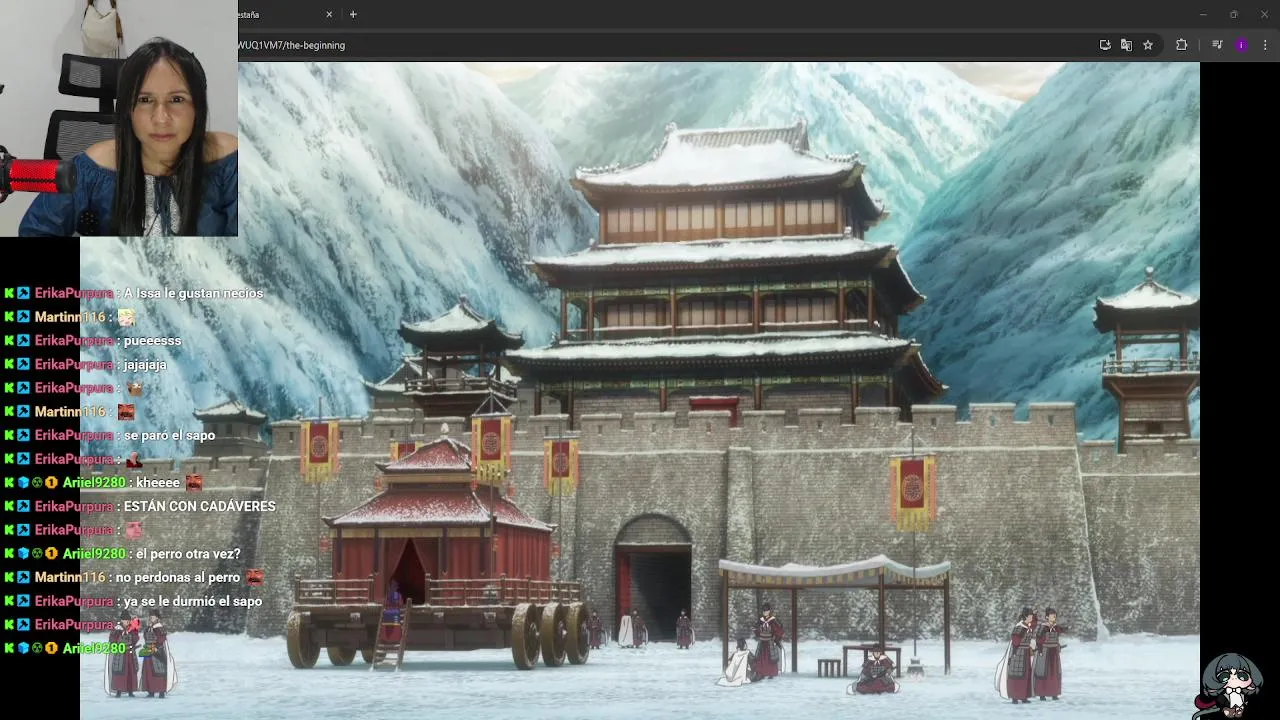1280x720 pixels.
Task: Open the browser extensions puzzle icon
Action: (x=1182, y=45)
